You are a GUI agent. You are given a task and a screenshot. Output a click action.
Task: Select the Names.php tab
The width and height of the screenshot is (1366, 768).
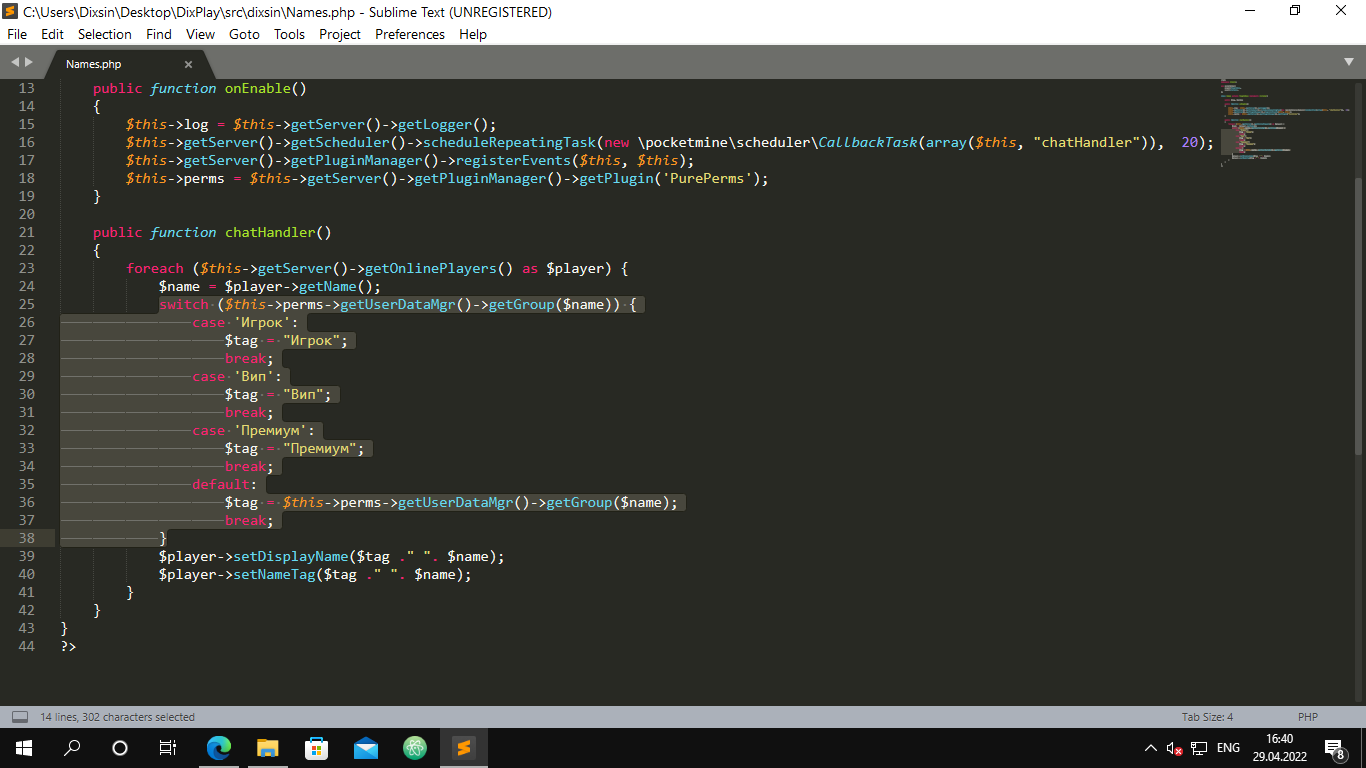94,64
